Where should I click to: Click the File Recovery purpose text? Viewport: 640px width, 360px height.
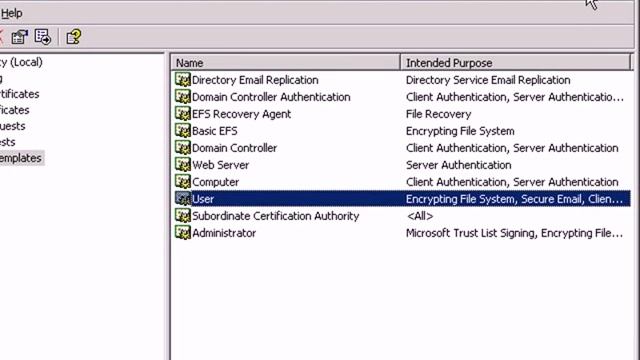438,114
